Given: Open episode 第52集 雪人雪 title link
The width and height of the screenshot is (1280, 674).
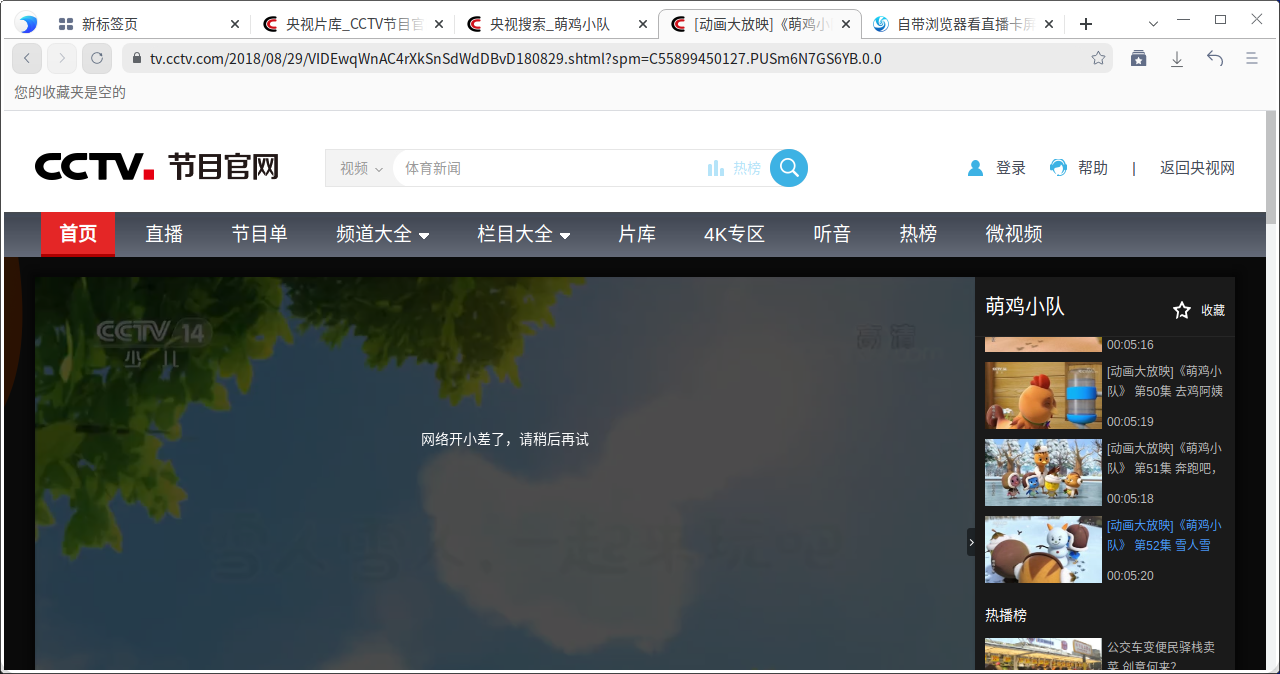Looking at the screenshot, I should (1165, 535).
